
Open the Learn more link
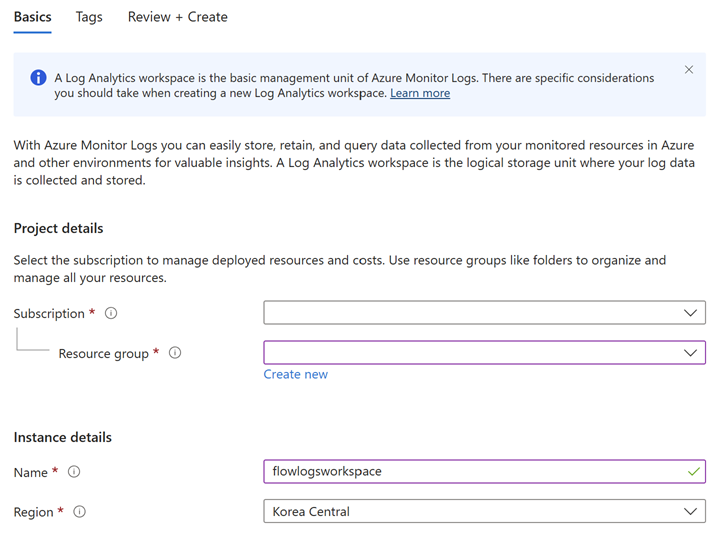click(420, 93)
